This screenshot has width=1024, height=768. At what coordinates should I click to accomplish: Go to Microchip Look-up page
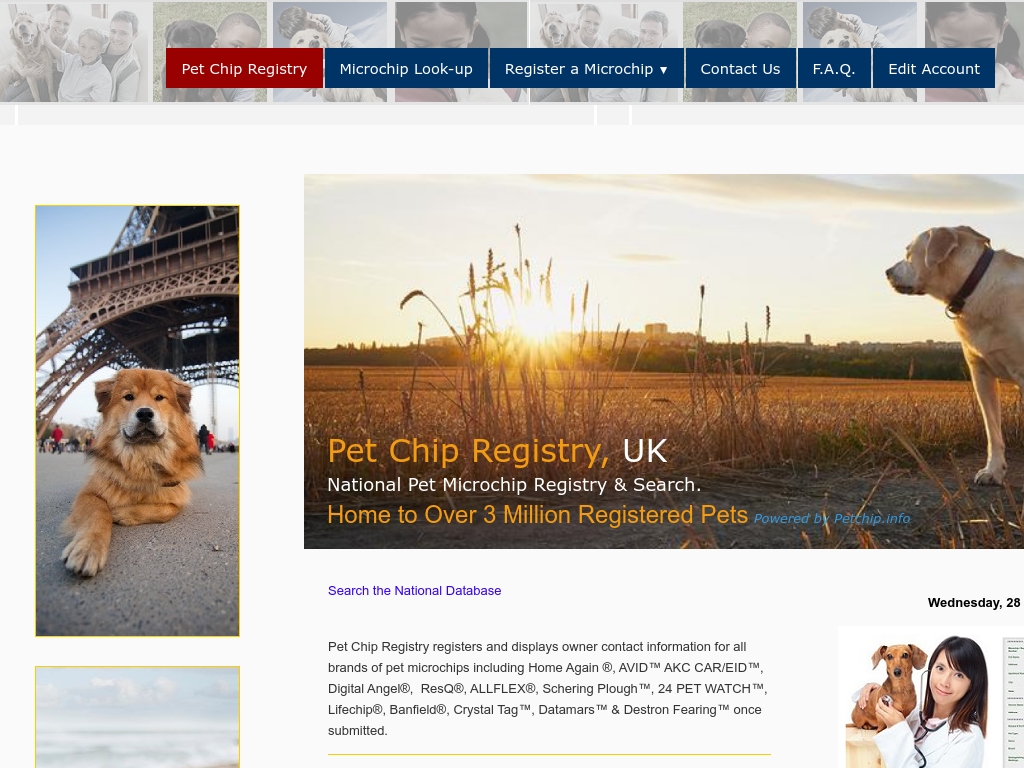tap(406, 68)
